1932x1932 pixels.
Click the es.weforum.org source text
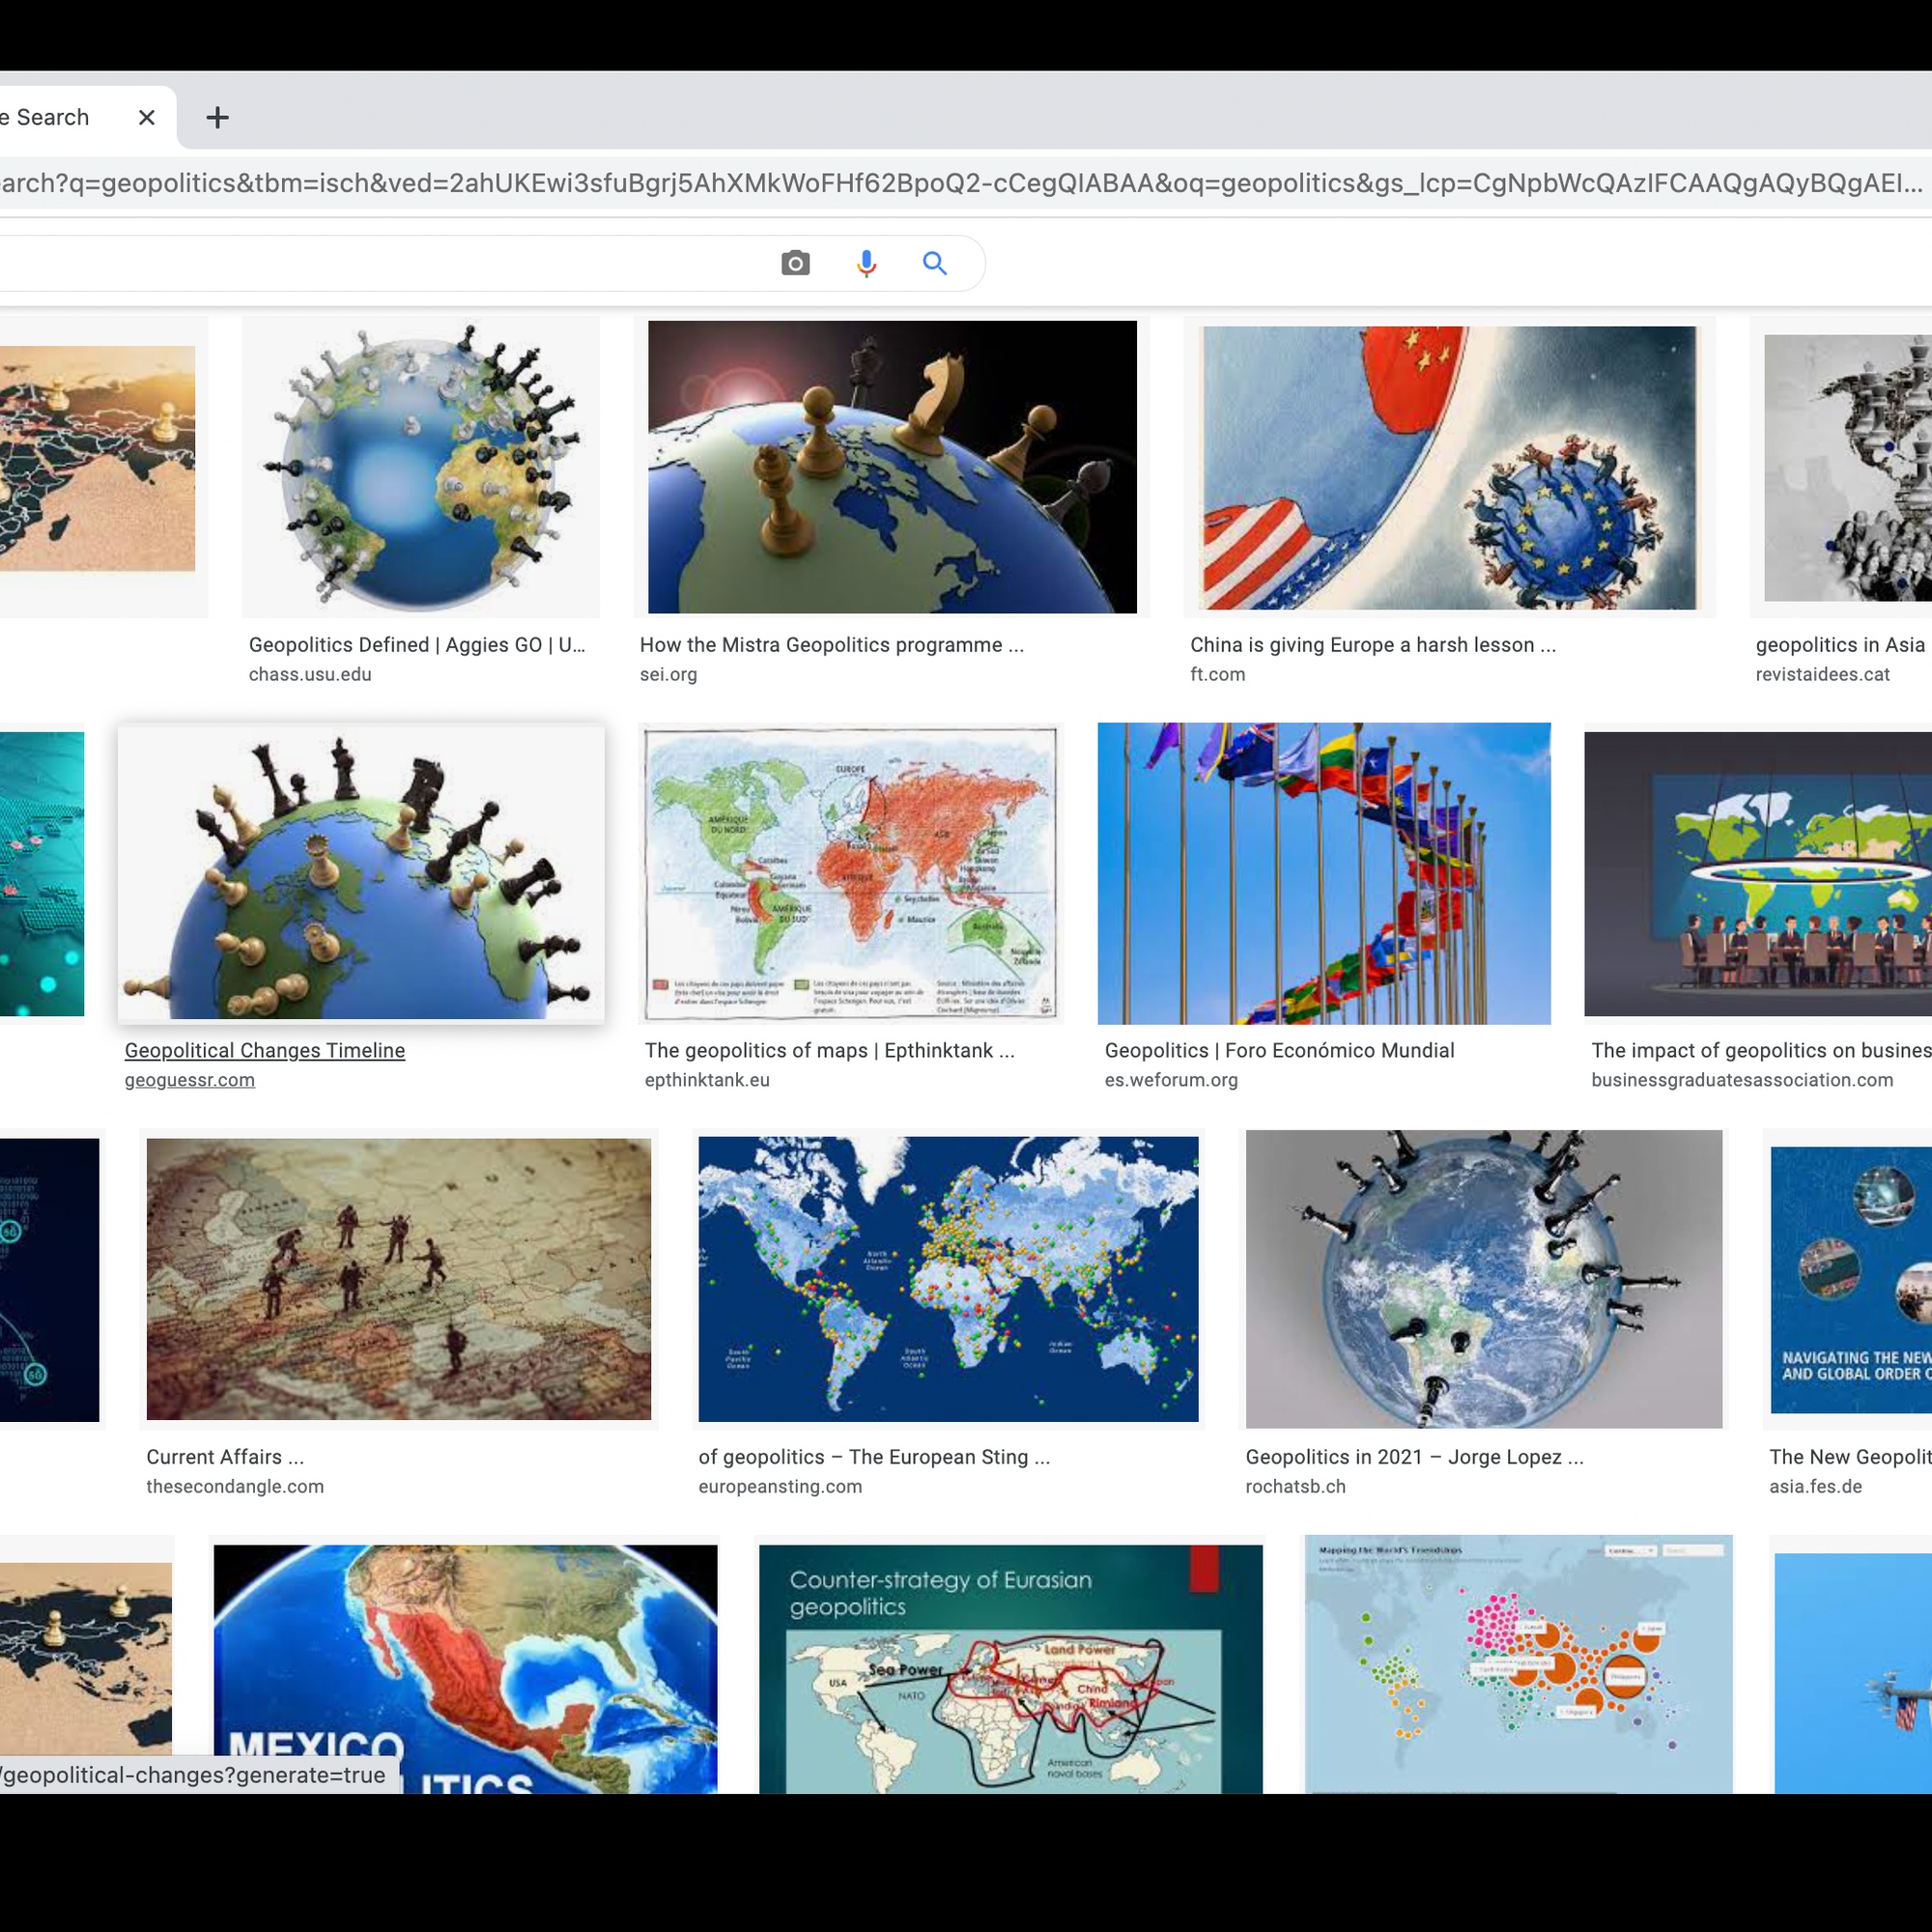[x=1171, y=1080]
